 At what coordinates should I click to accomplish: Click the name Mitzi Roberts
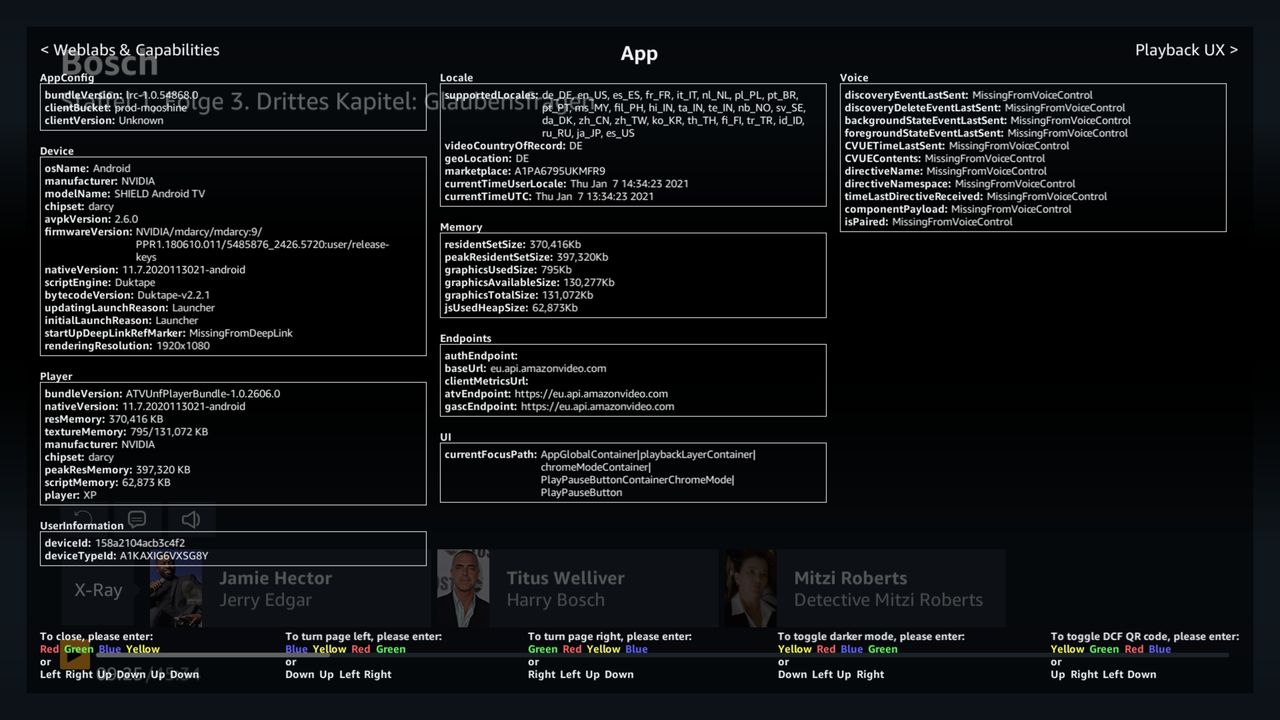[x=850, y=578]
